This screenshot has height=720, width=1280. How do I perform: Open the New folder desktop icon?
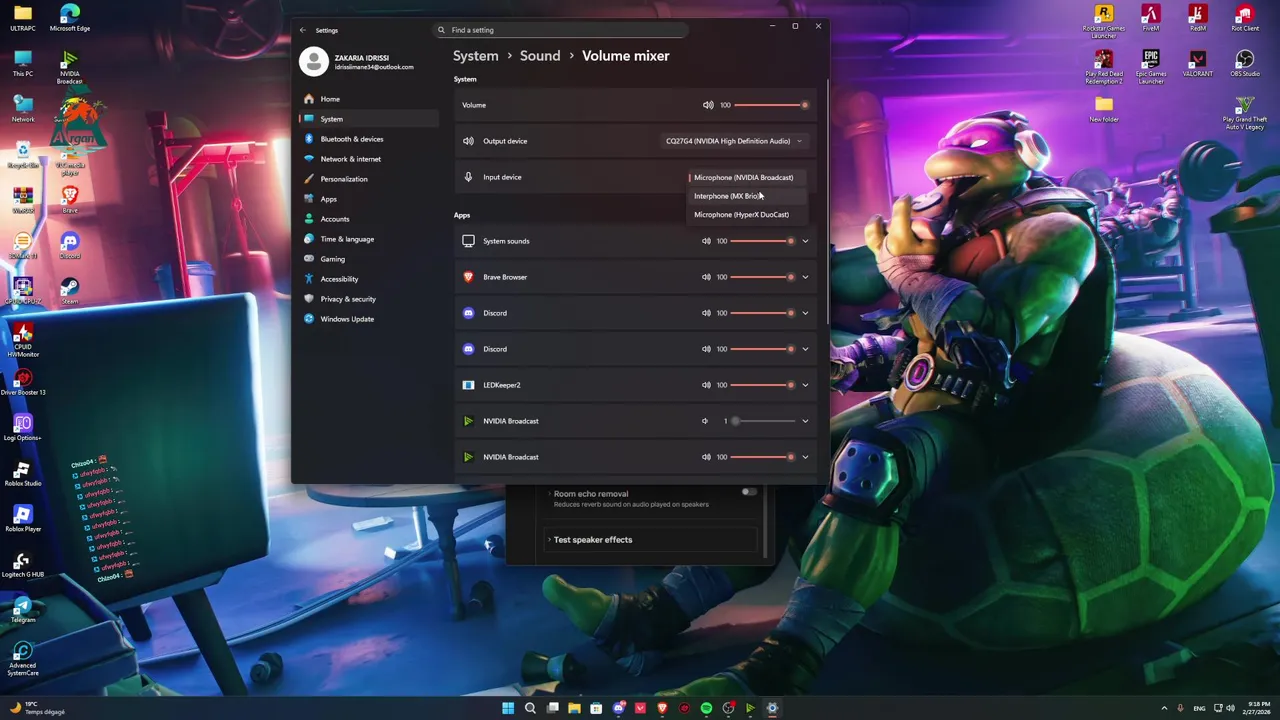coord(1104,109)
